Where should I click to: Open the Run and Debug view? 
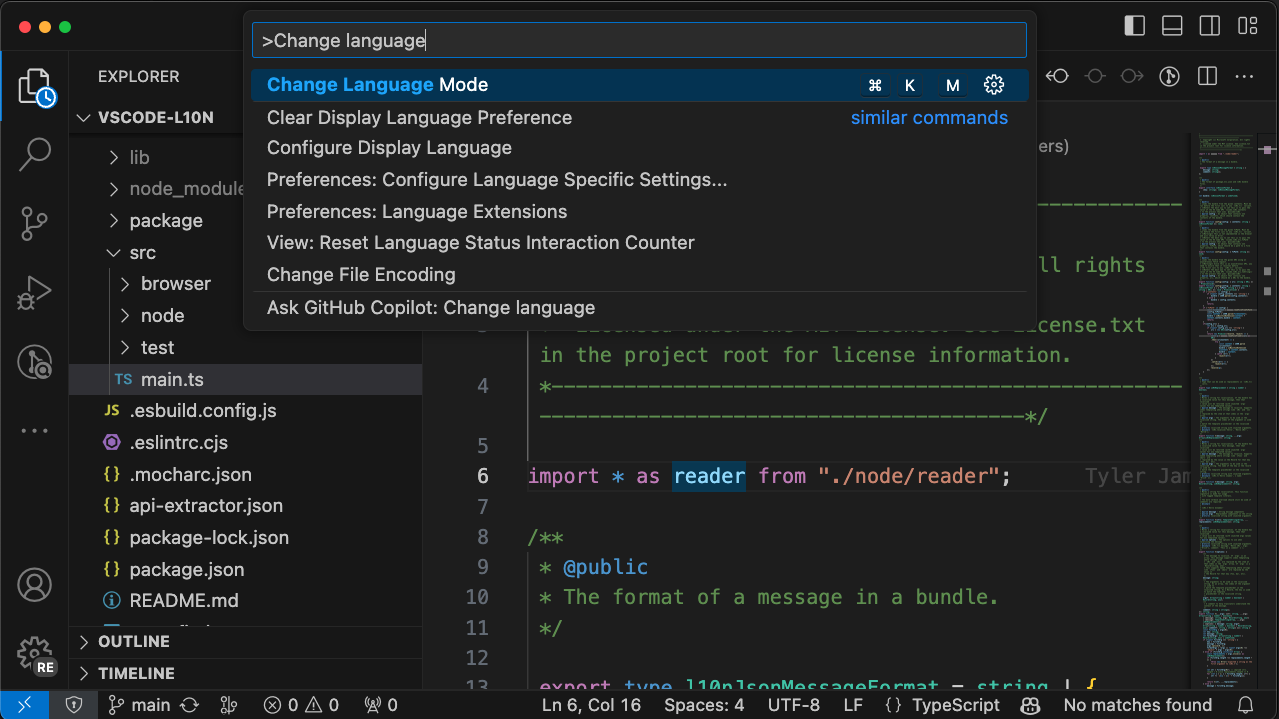point(35,293)
